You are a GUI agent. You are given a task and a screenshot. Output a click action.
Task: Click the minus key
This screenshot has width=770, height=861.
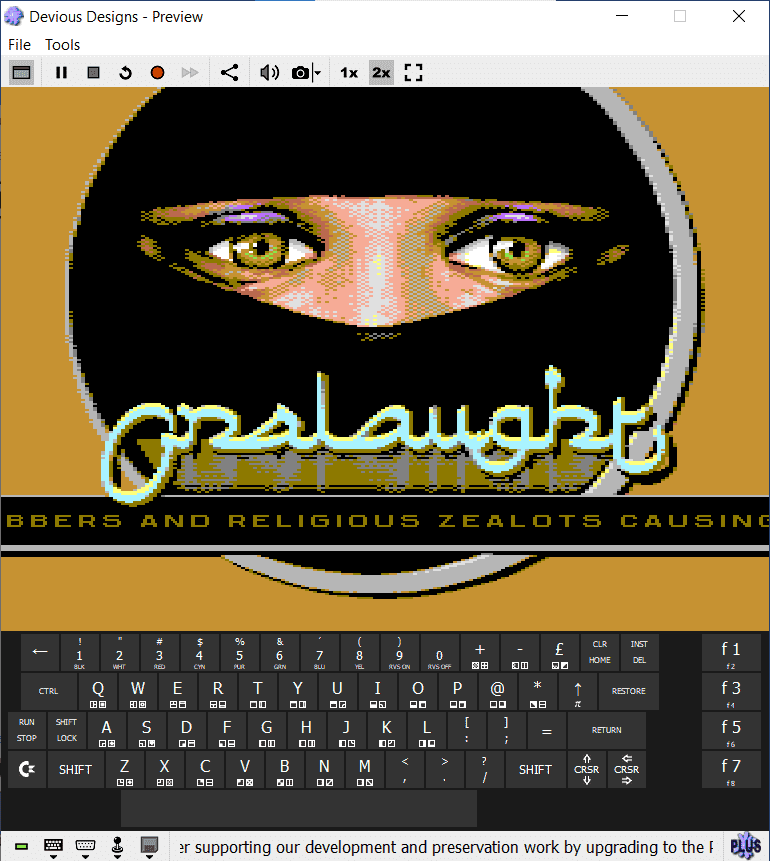[520, 652]
